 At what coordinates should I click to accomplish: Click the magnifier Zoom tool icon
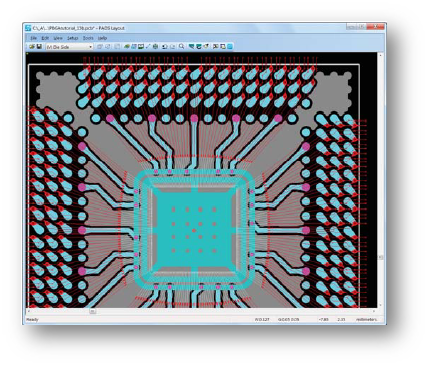coord(182,46)
